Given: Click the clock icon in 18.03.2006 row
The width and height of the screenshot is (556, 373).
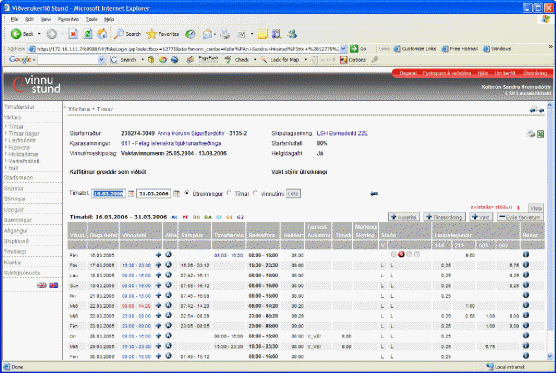Looking at the screenshot, I should (168, 275).
